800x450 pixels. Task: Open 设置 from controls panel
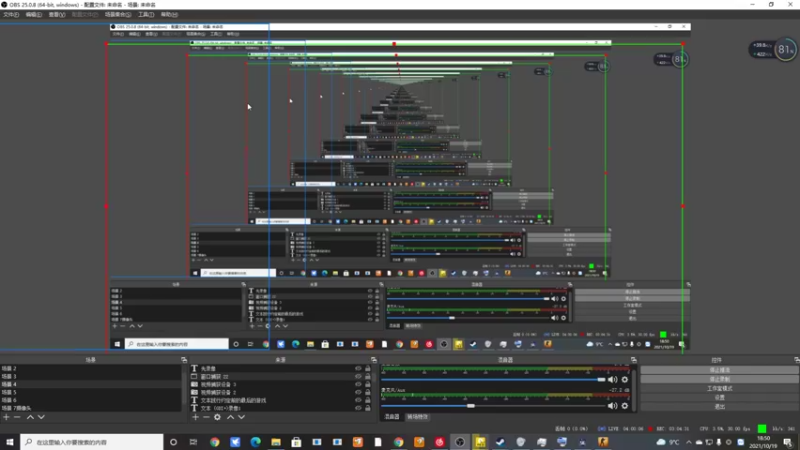pyautogui.click(x=719, y=397)
